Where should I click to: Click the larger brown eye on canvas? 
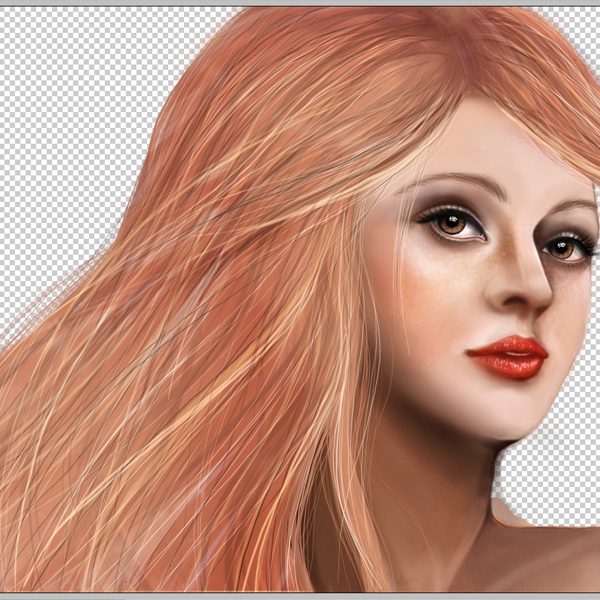(452, 223)
